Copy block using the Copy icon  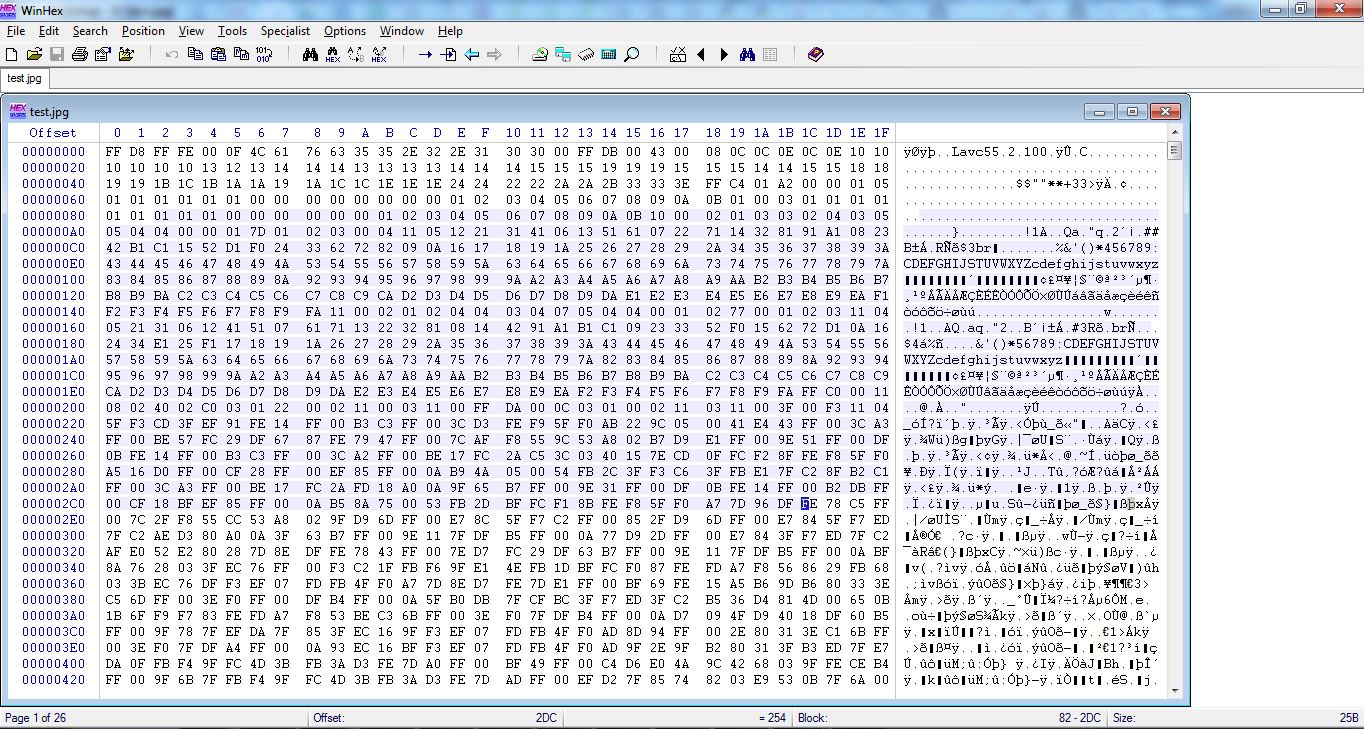point(195,54)
